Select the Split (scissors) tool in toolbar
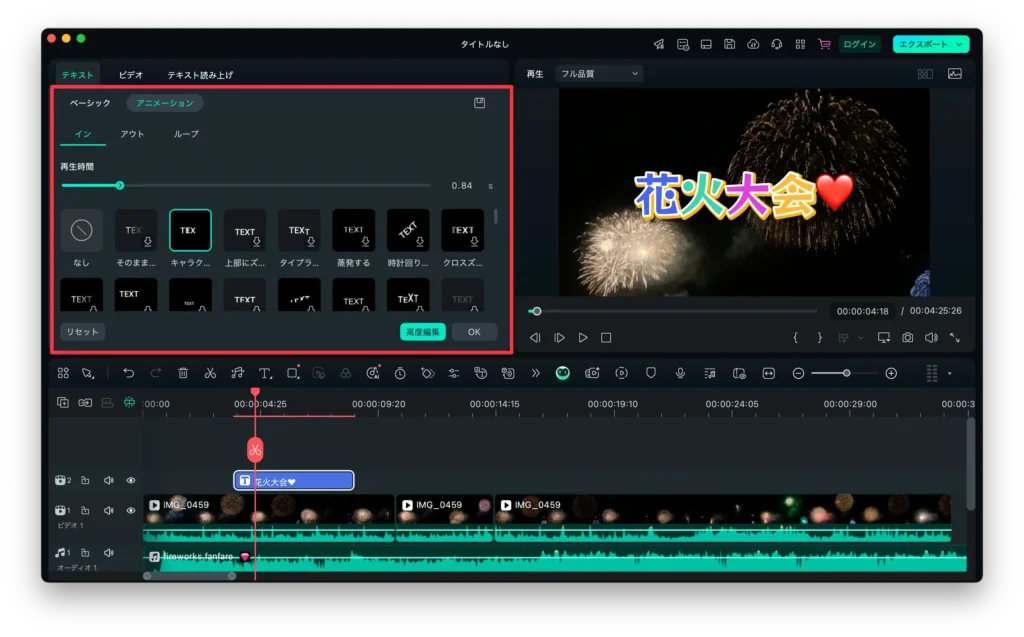 coord(210,373)
